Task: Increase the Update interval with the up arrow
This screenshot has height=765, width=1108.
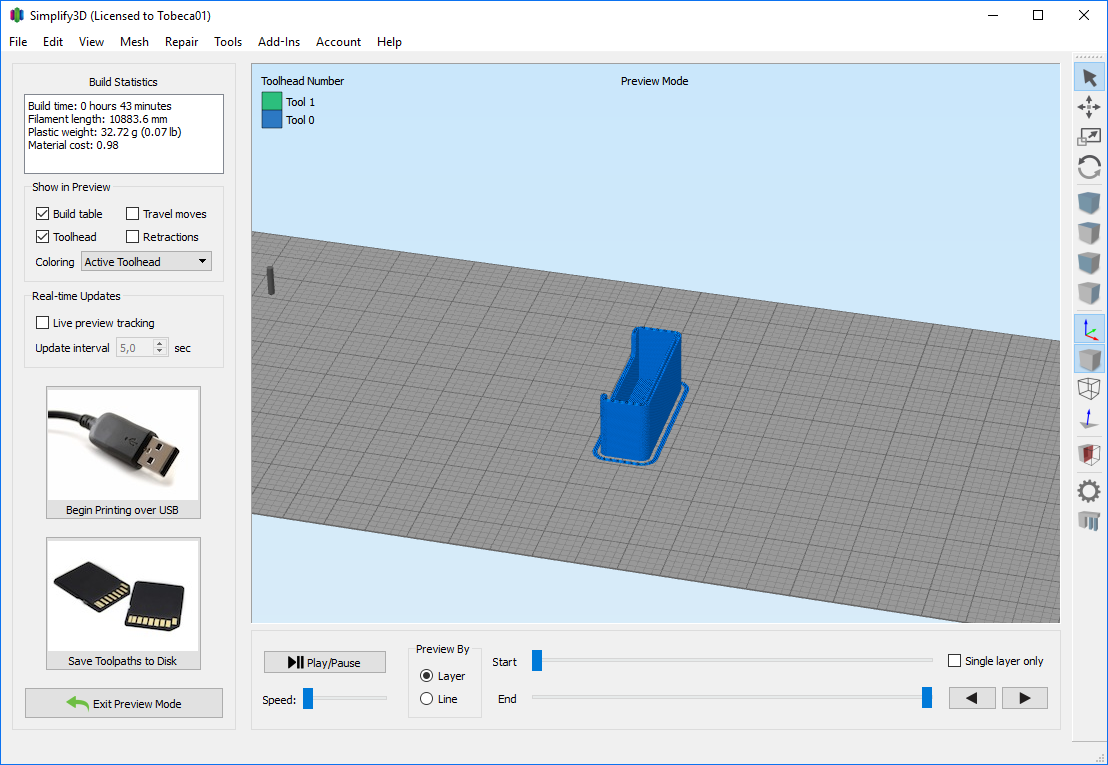Action: pos(160,343)
